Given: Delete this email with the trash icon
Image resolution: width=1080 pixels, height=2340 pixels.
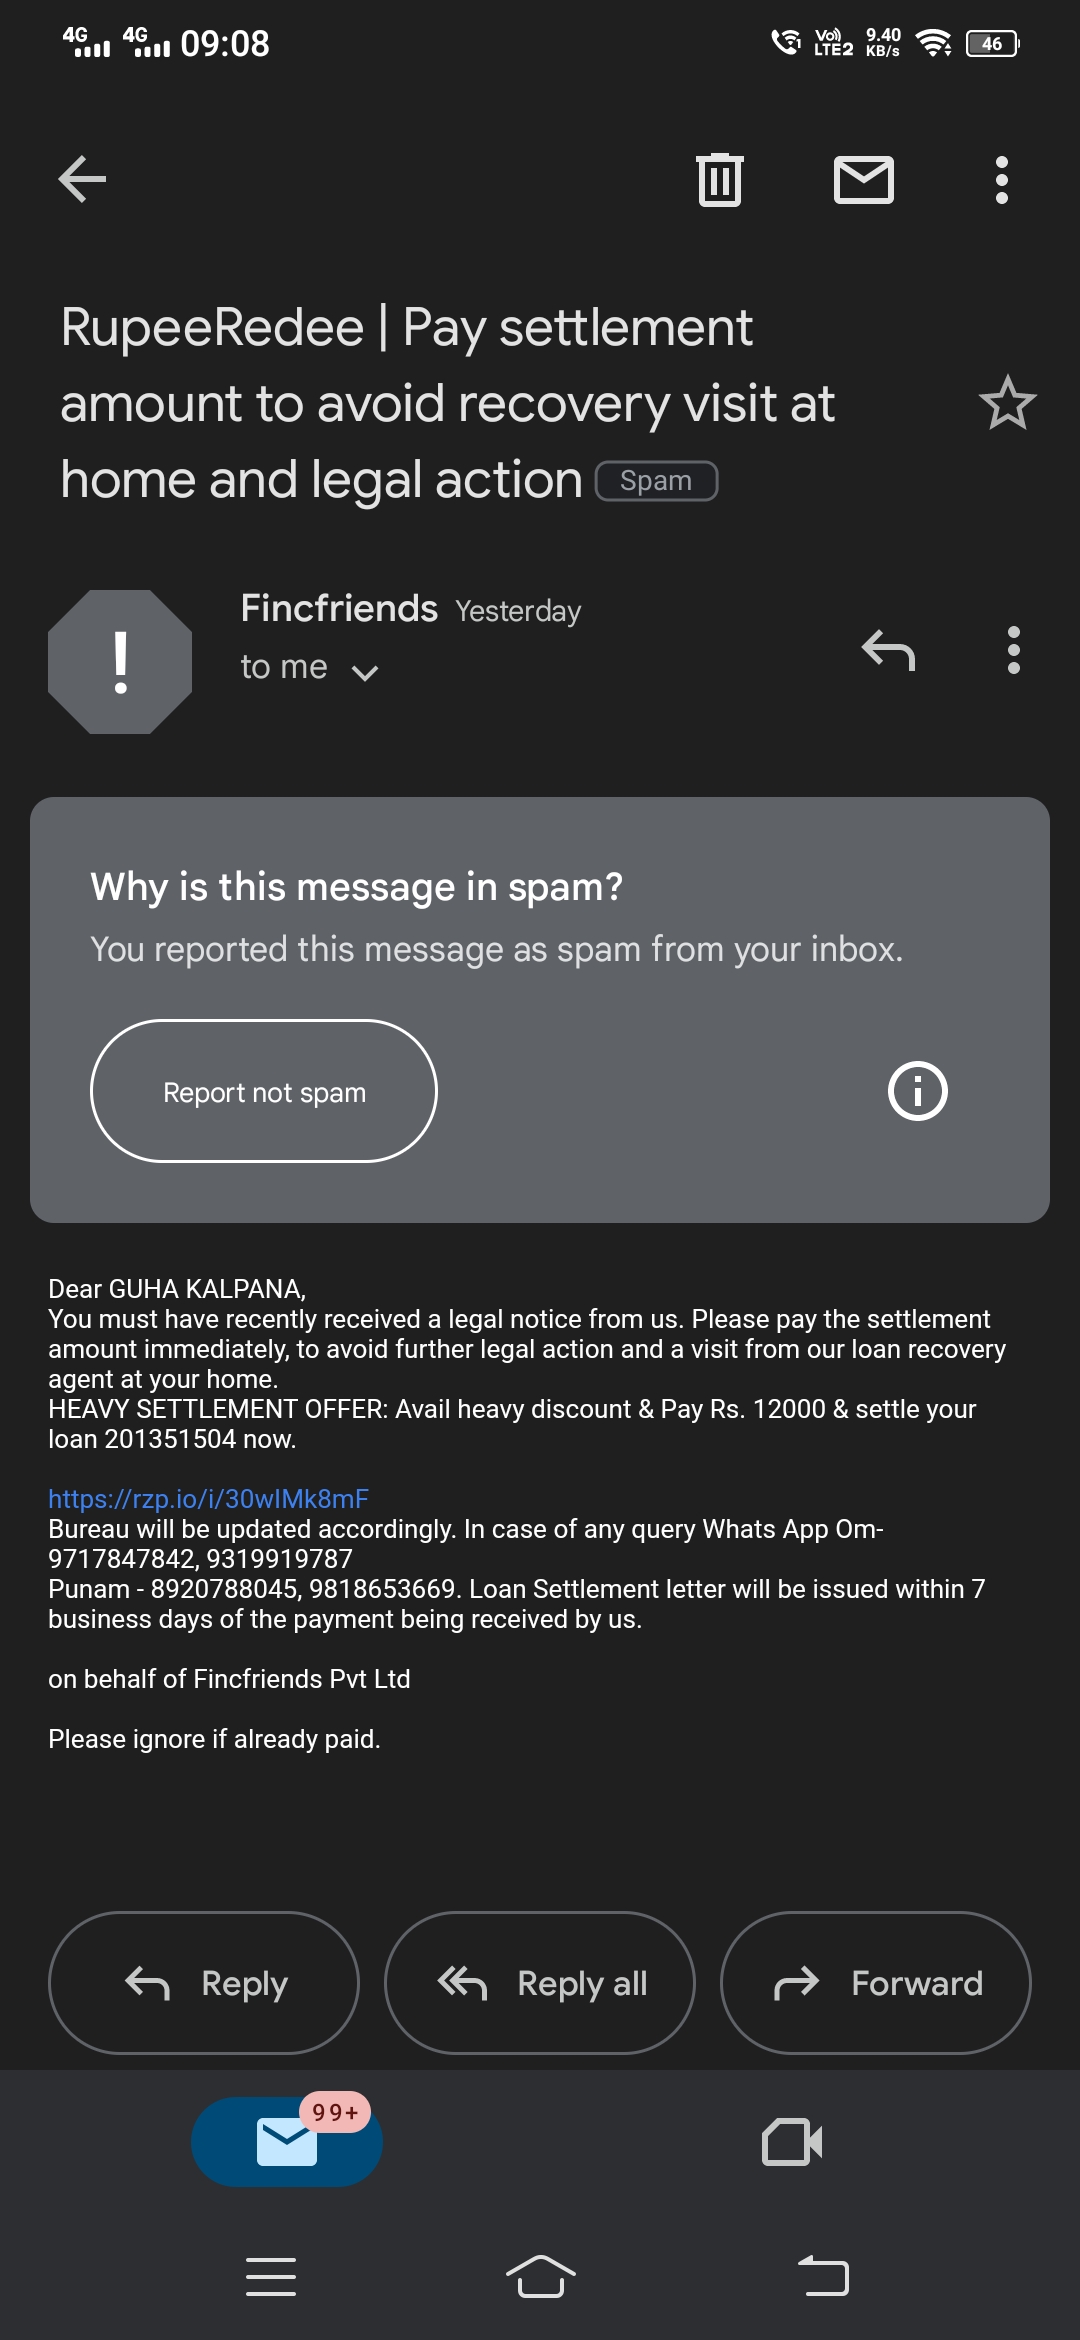Looking at the screenshot, I should pos(719,180).
